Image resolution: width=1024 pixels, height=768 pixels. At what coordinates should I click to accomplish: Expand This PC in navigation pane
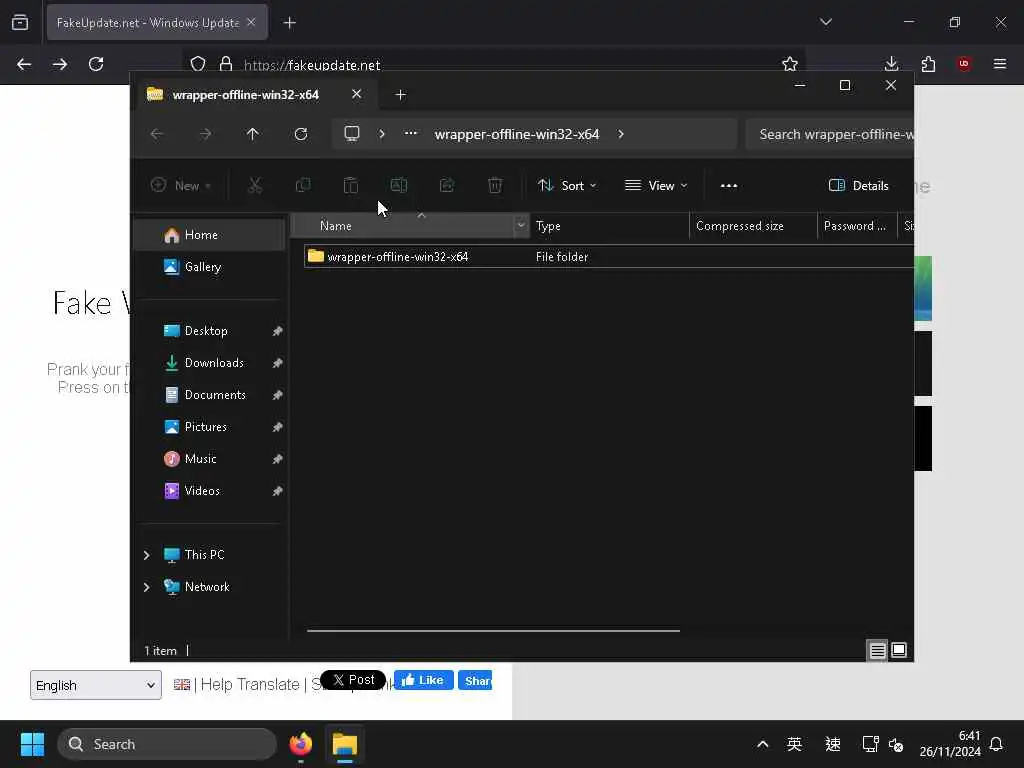(146, 555)
